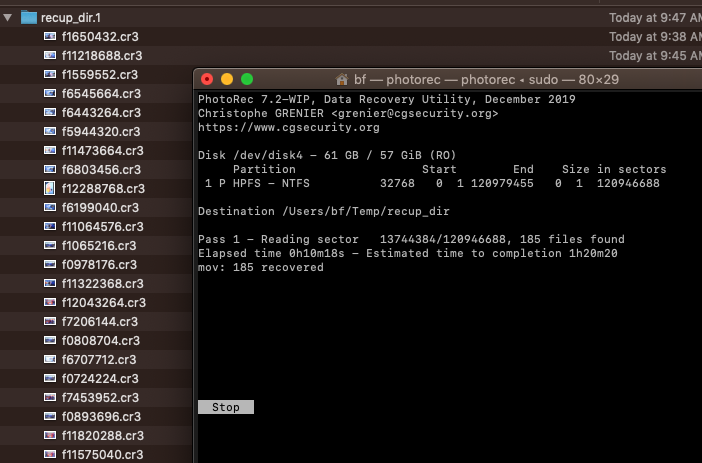Stop the PhotoRec recovery
Screen dimensions: 702x463
pyautogui.click(x=226, y=407)
